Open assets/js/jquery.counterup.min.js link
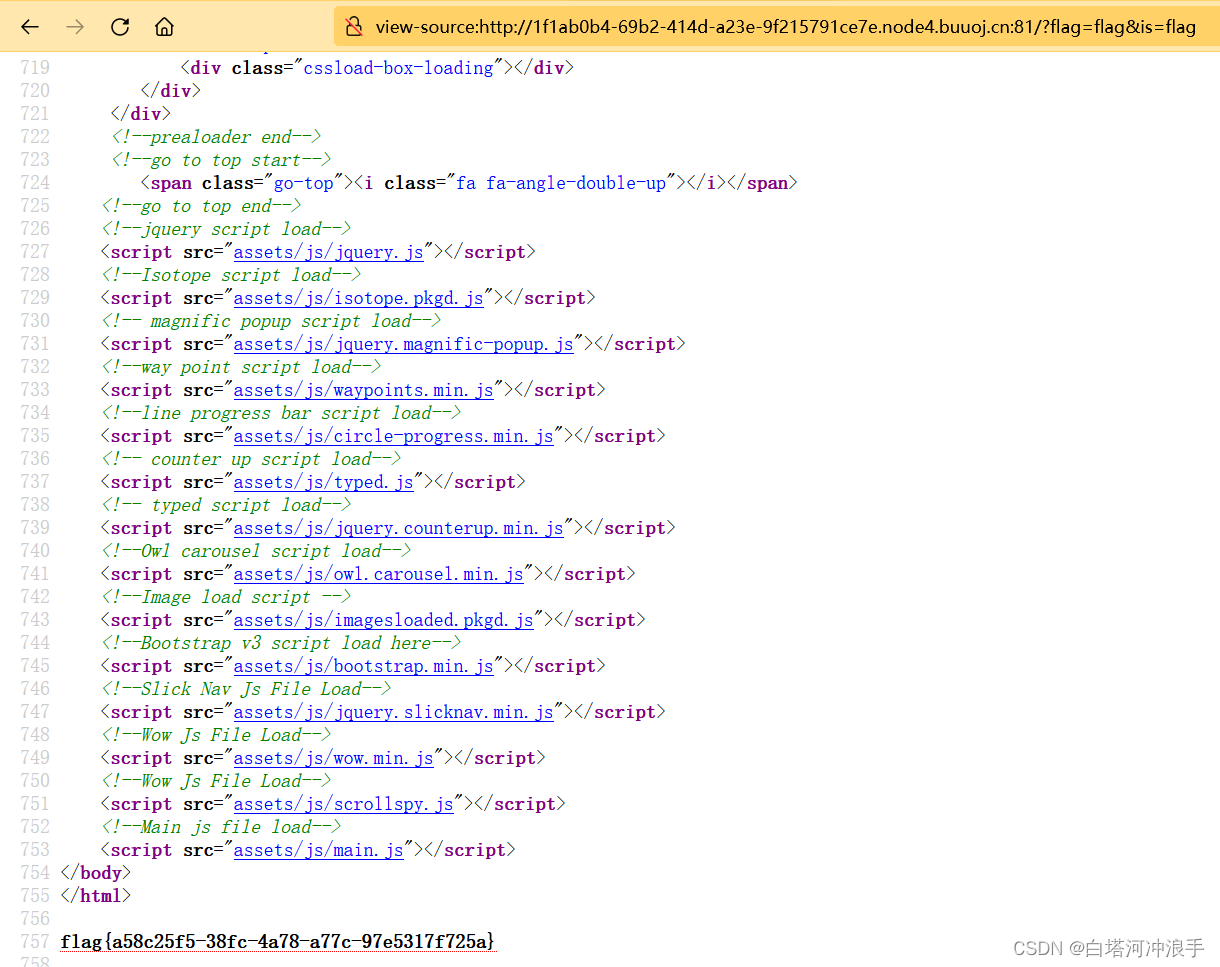 point(398,528)
